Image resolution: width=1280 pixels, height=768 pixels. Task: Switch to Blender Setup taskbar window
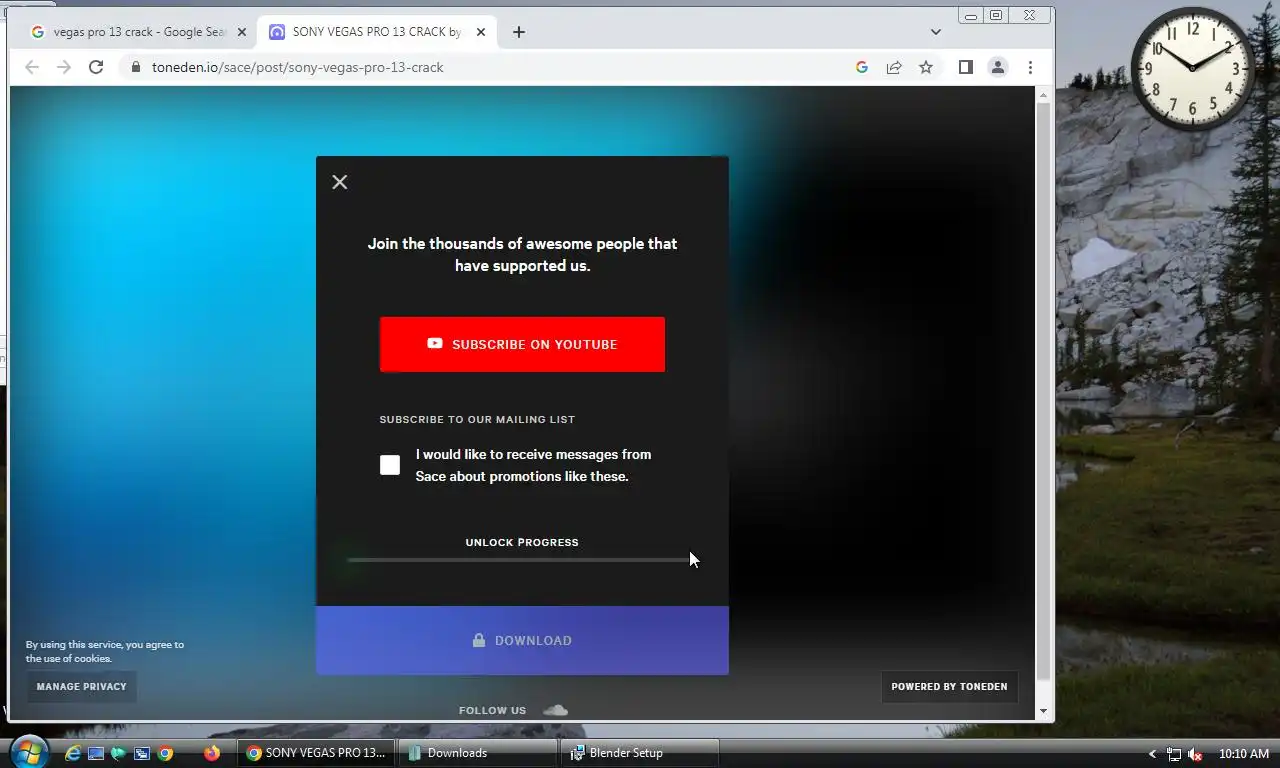coord(640,753)
